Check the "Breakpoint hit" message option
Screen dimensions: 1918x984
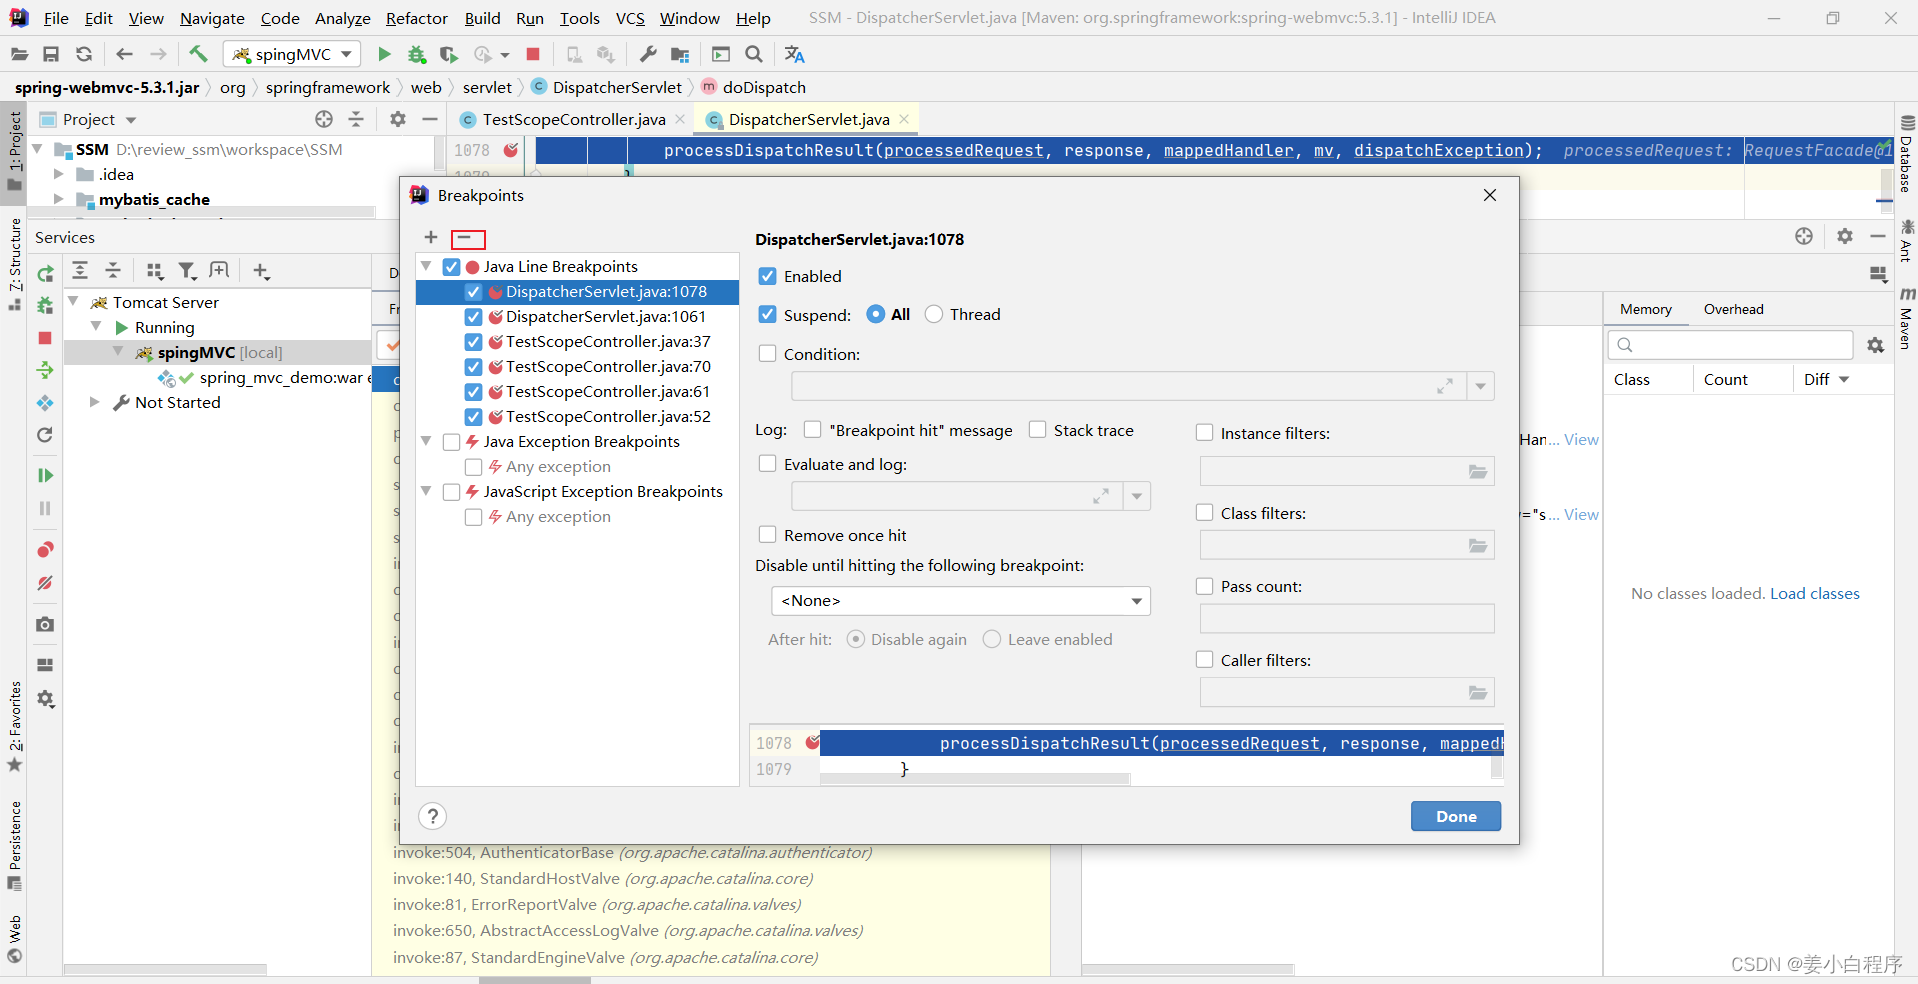click(x=812, y=429)
